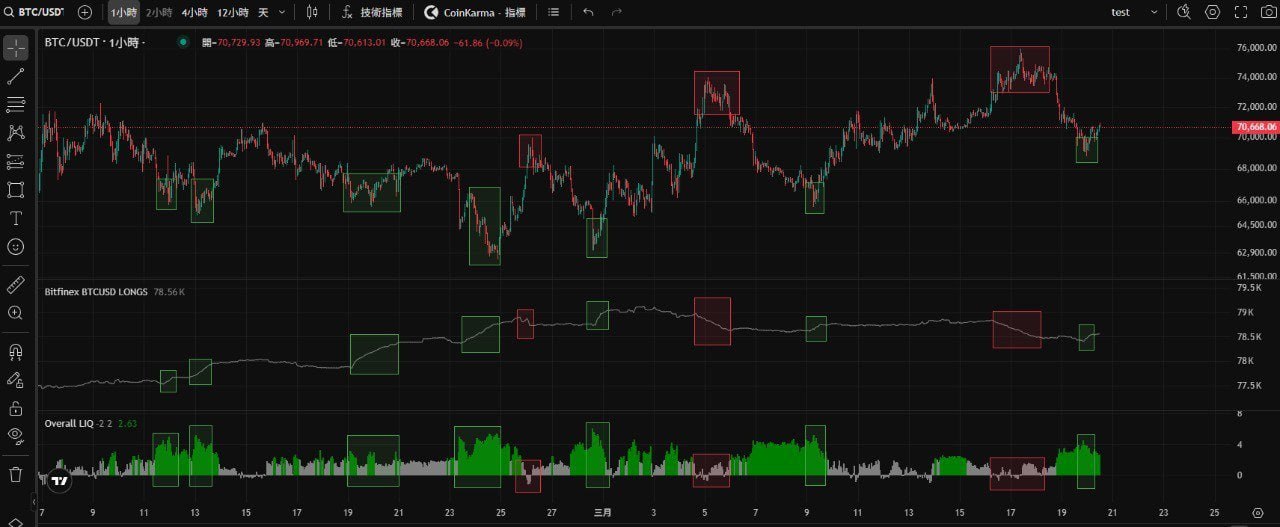Click the undo arrow button
The width and height of the screenshot is (1280, 527).
(x=588, y=12)
